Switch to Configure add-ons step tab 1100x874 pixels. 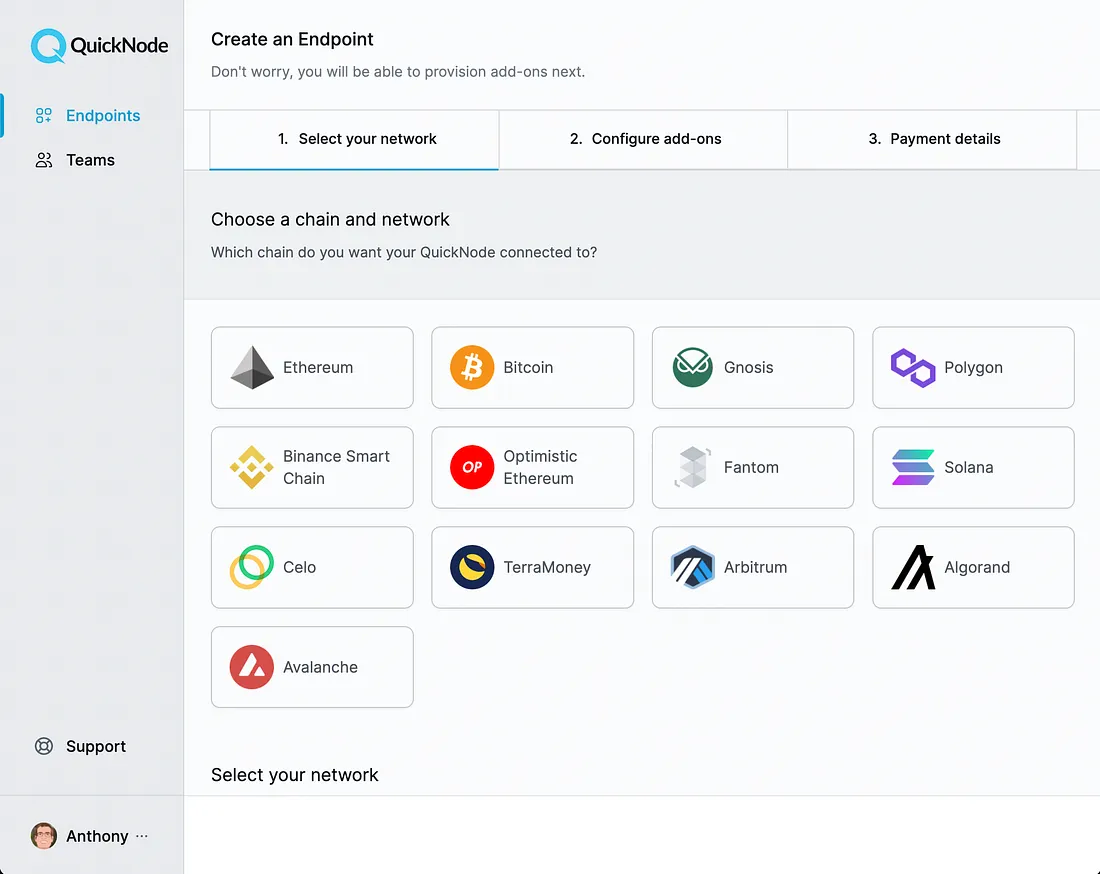644,139
